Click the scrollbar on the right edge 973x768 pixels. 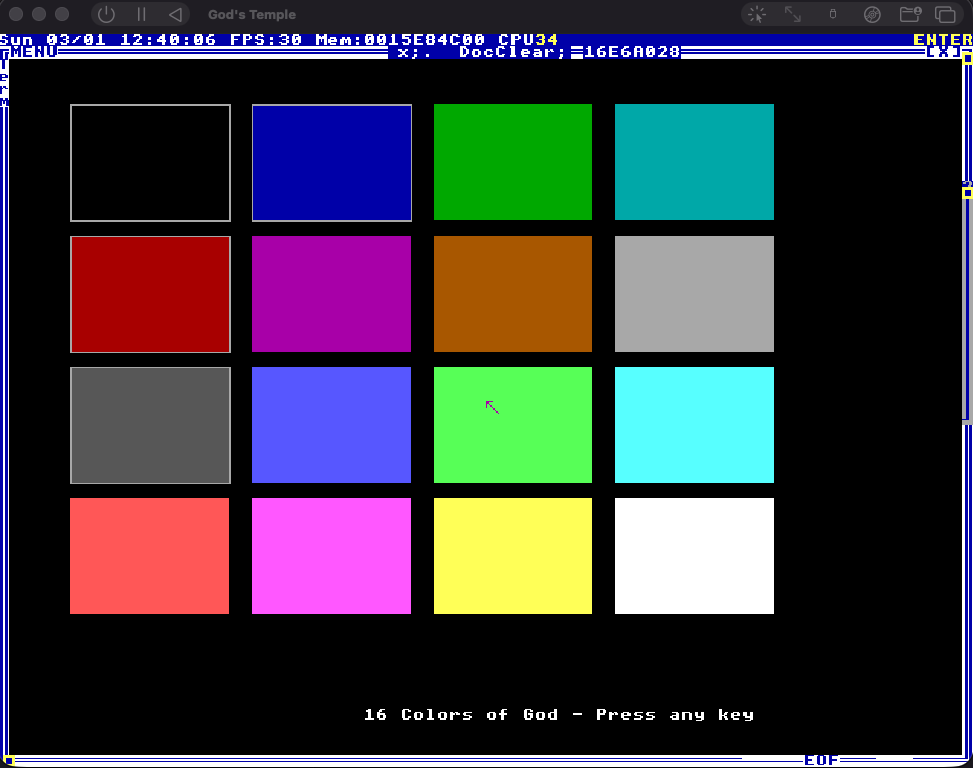(963, 300)
